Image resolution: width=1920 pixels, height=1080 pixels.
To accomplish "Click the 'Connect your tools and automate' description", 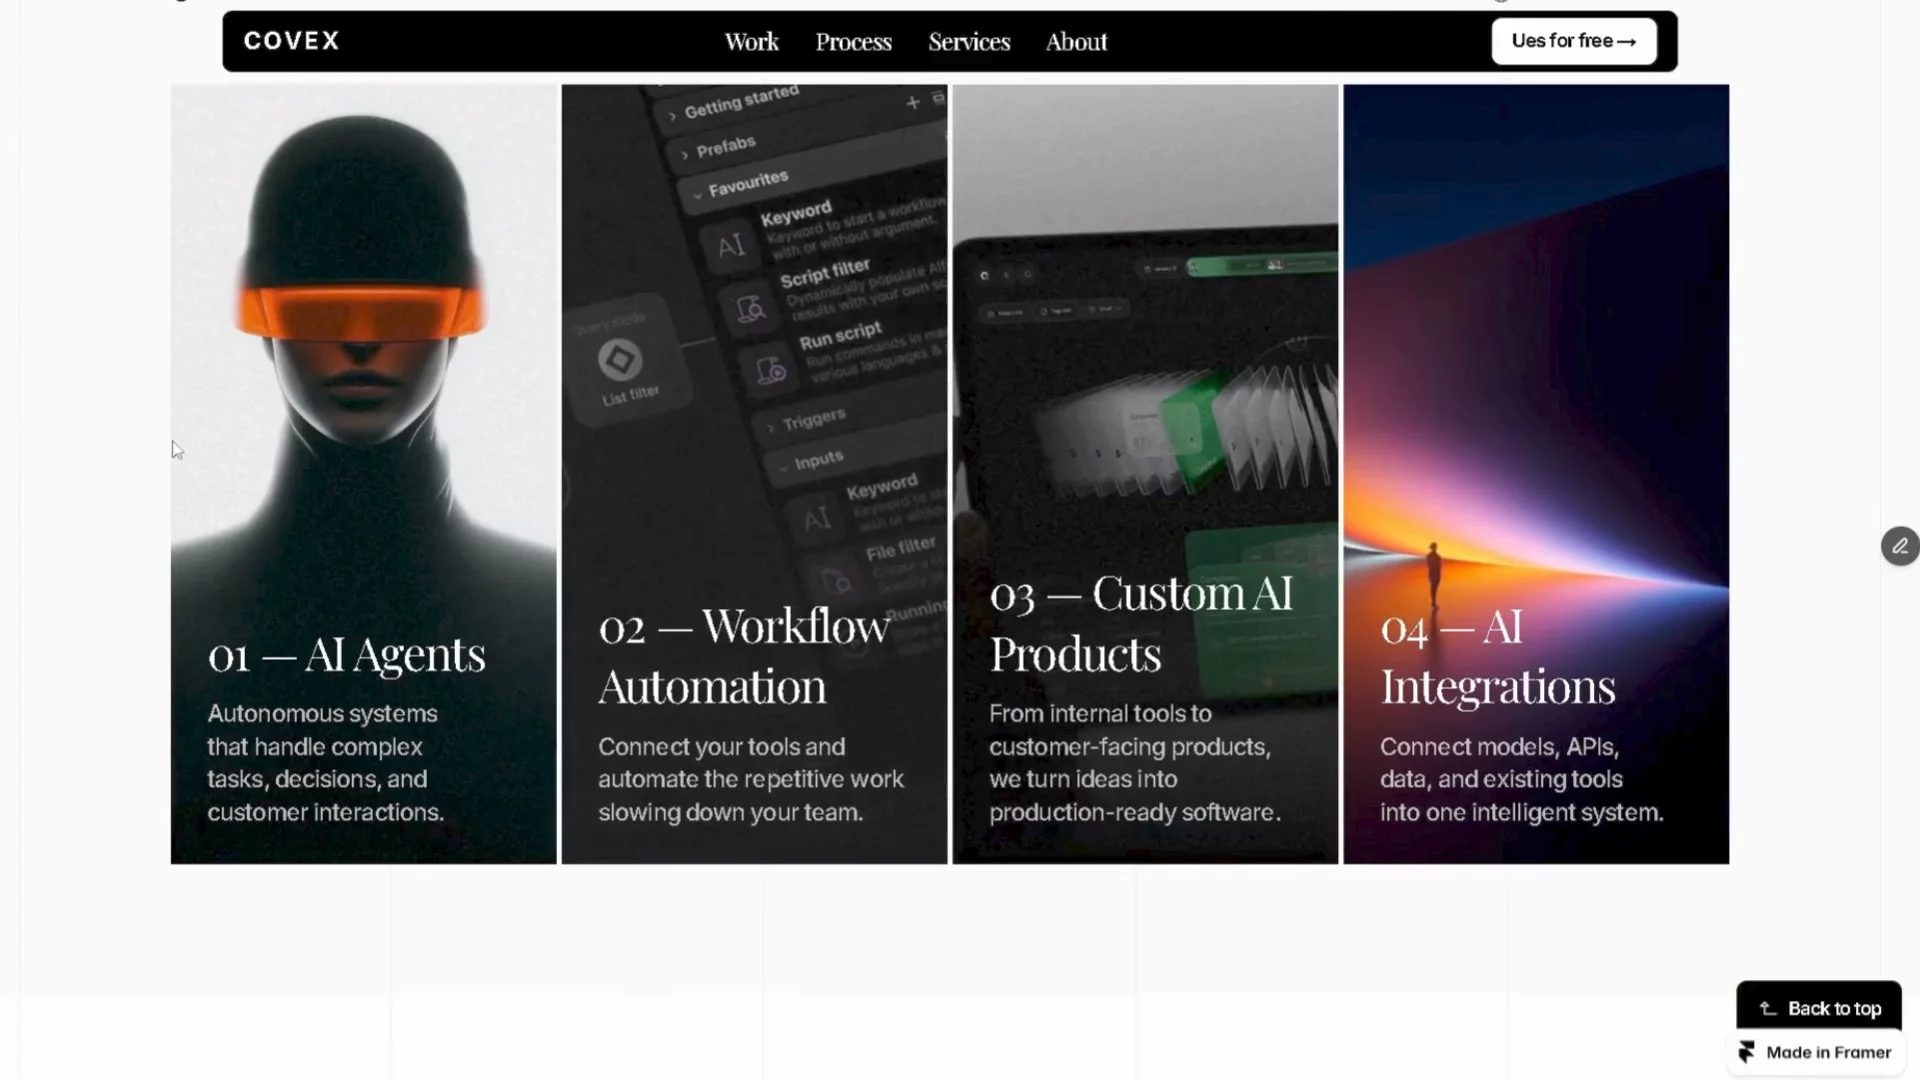I will 751,779.
